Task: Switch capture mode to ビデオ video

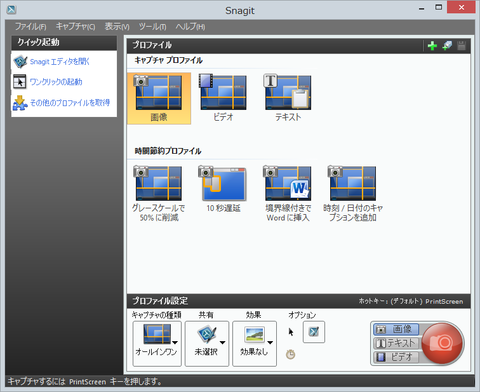Action: [x=396, y=357]
